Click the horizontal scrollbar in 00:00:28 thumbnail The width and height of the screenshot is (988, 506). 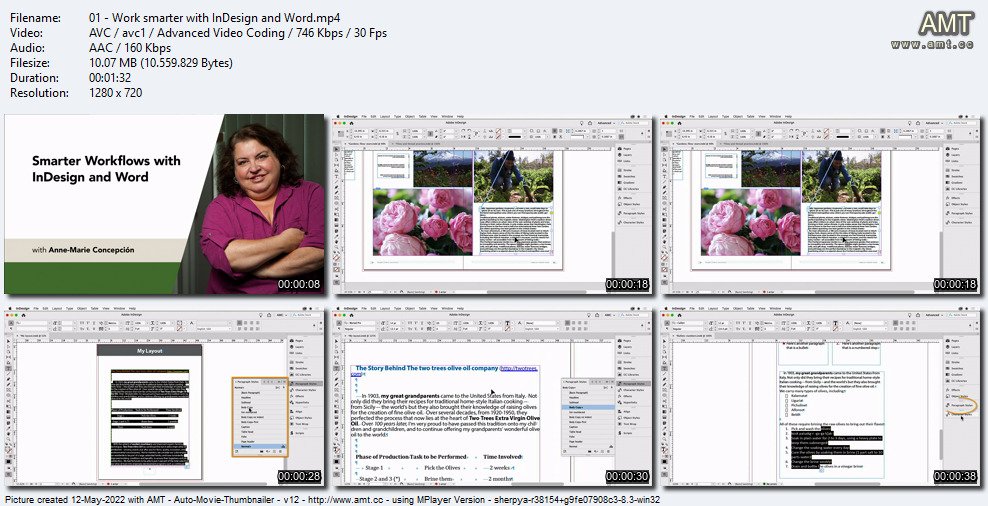pos(202,484)
